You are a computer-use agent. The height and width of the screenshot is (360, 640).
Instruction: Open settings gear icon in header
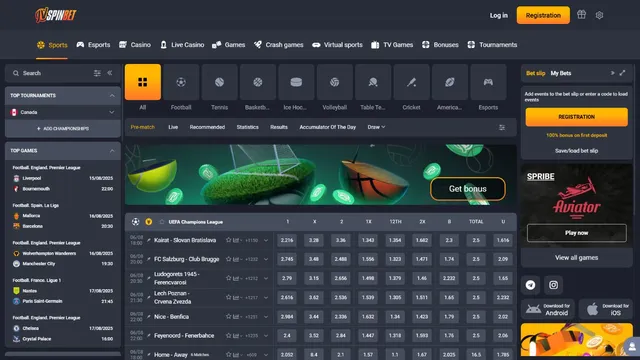click(599, 15)
